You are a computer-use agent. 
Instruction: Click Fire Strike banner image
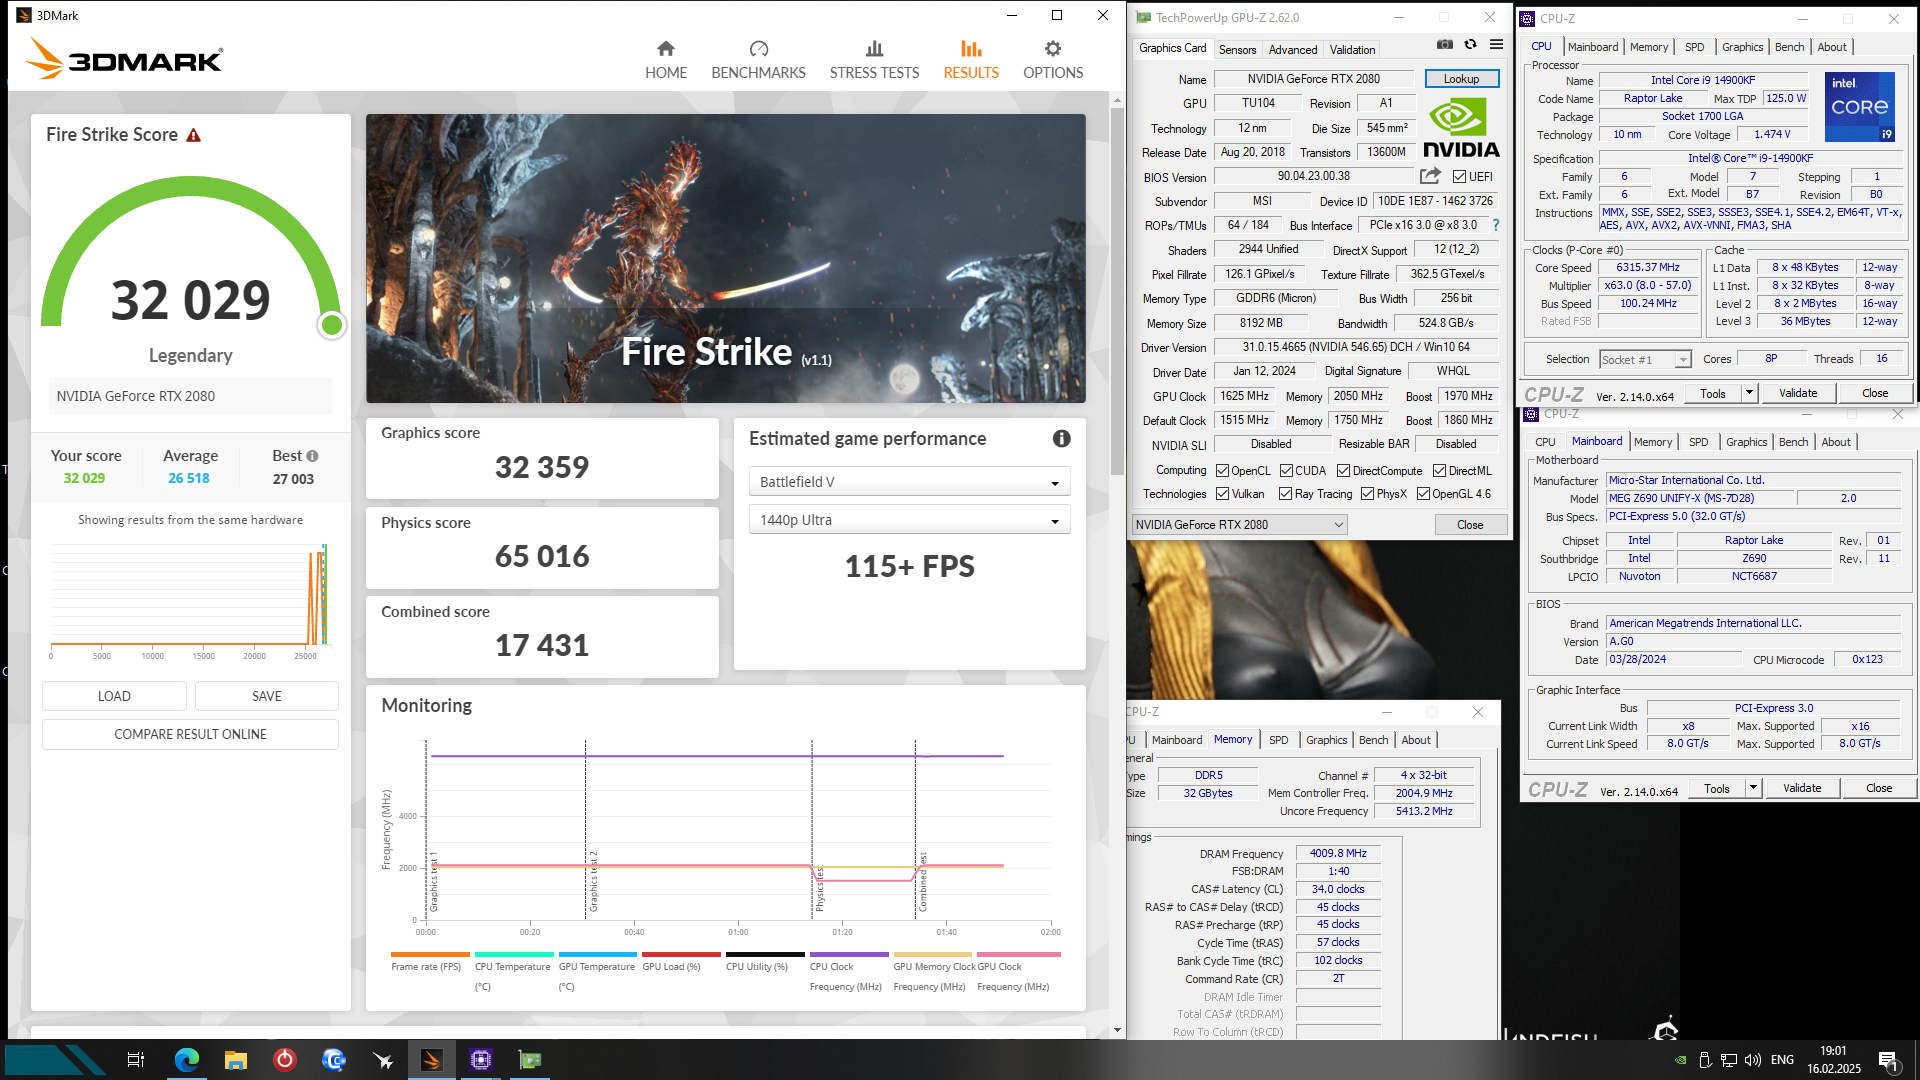pyautogui.click(x=725, y=258)
